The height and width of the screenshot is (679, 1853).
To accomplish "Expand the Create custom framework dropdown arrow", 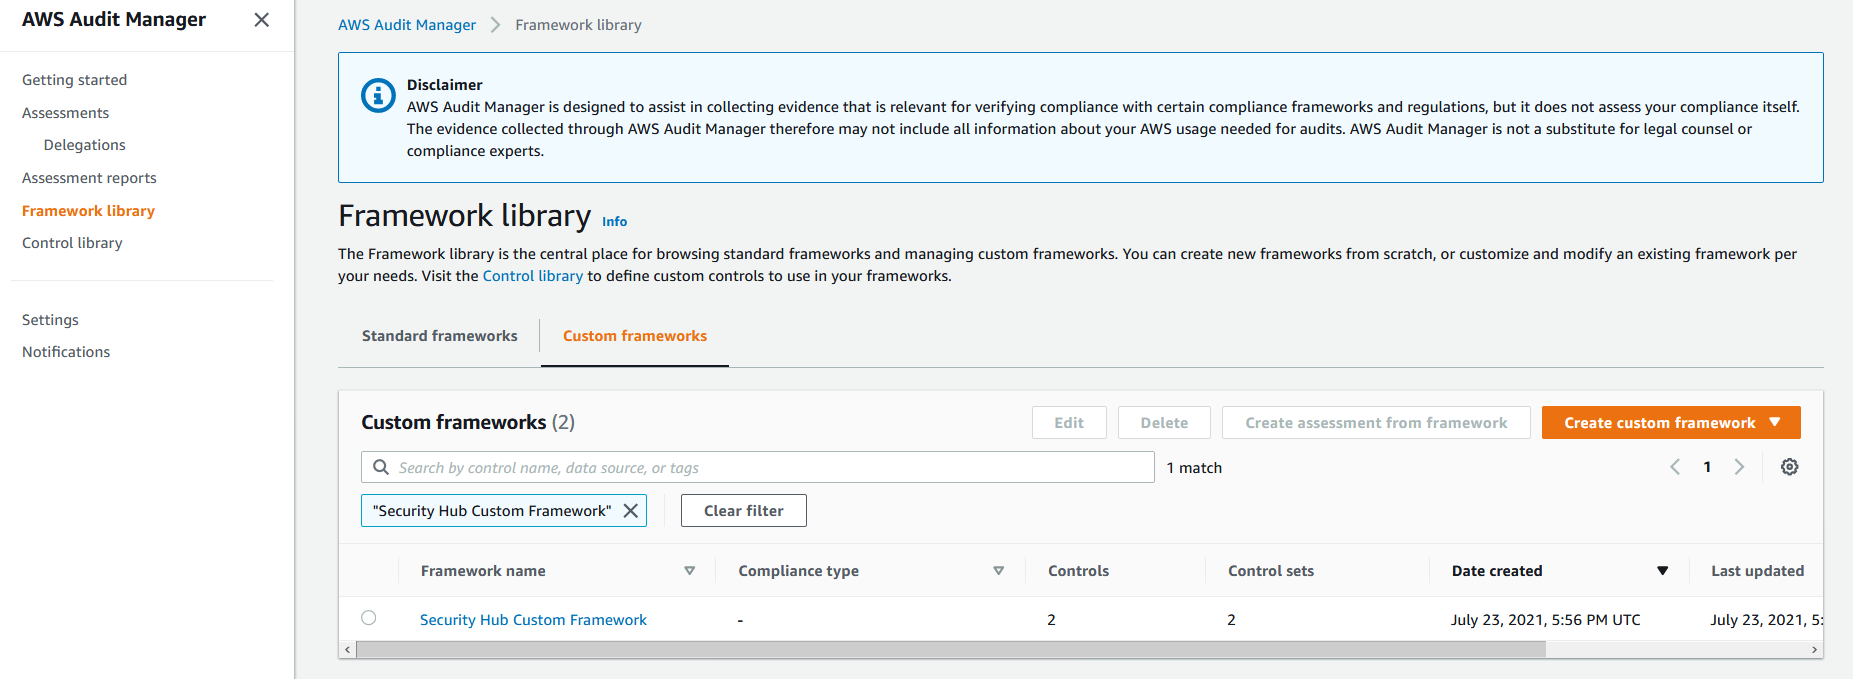I will (x=1775, y=423).
